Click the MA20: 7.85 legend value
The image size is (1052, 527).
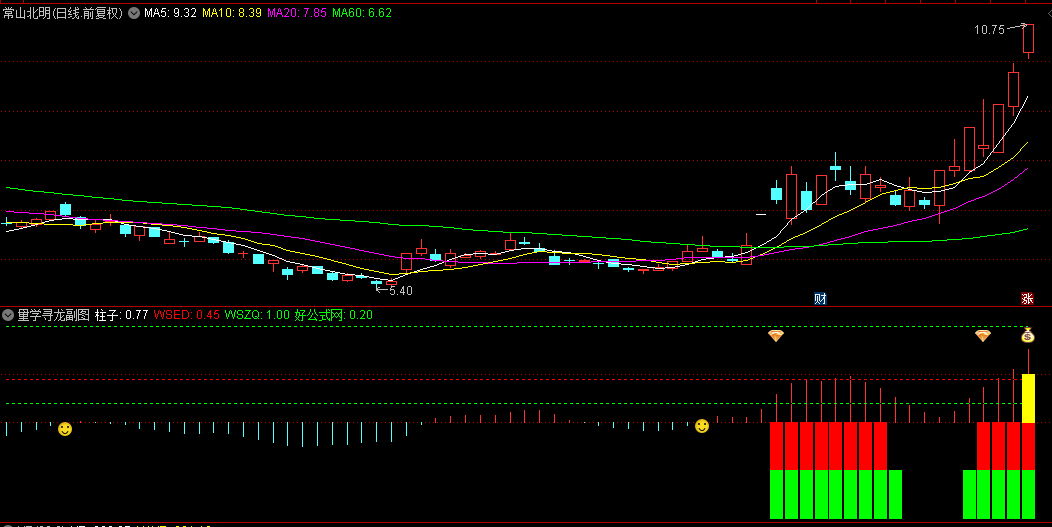coord(296,13)
